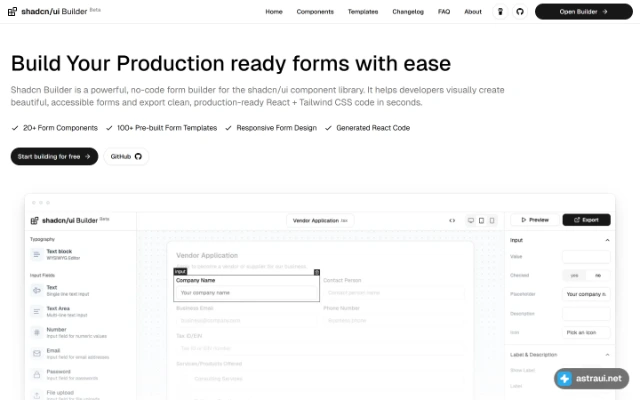
Task: Click the Placeholder field 'Your company n'
Action: [x=586, y=294]
